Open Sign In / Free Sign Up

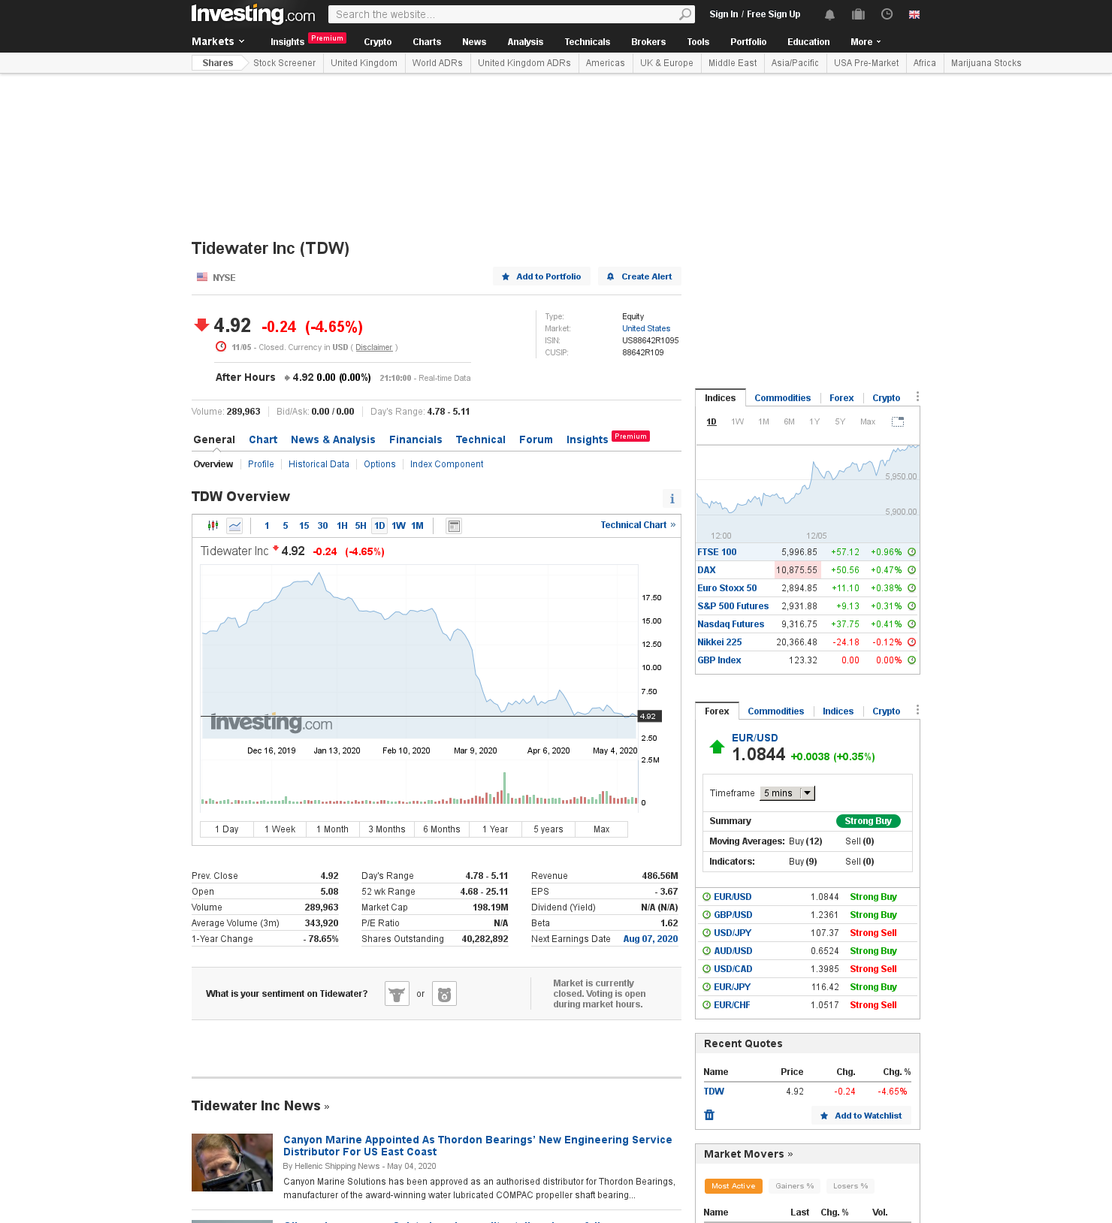(755, 15)
